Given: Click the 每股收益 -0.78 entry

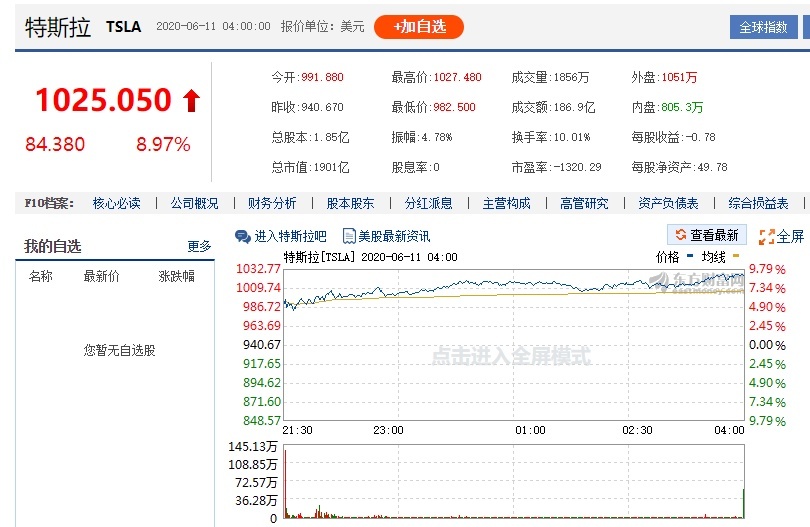Looking at the screenshot, I should coord(673,137).
